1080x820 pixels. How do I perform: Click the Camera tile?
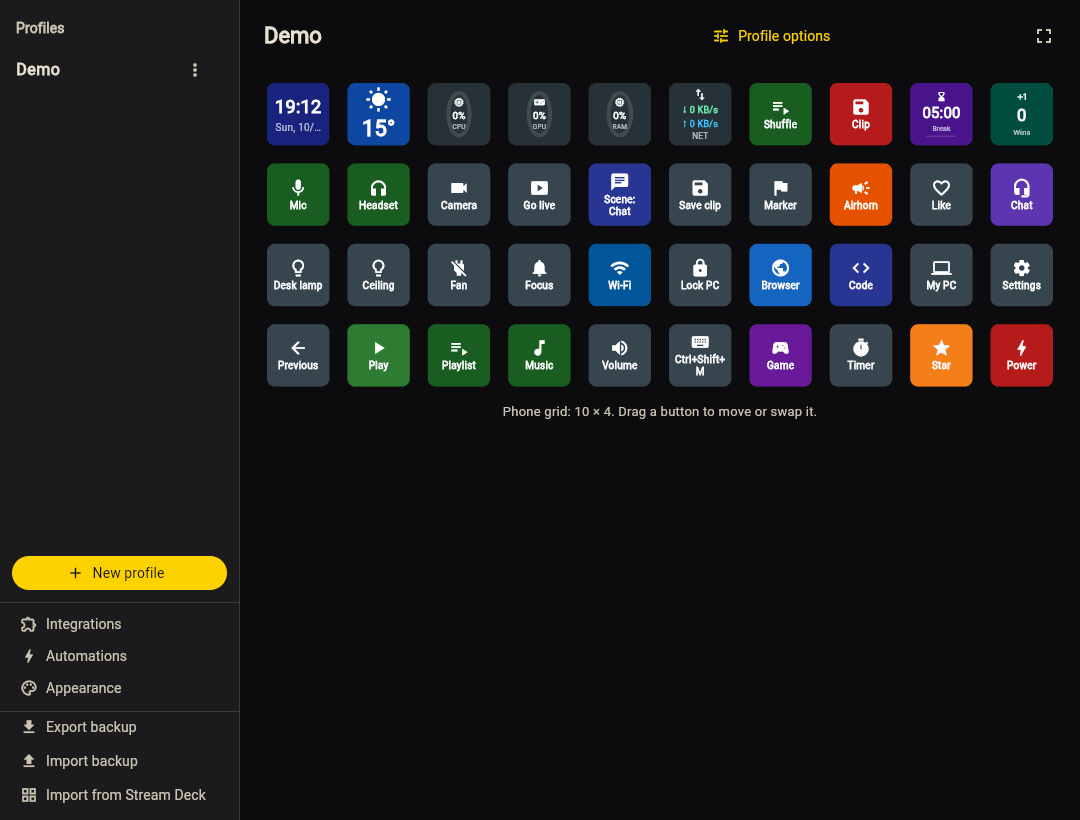point(459,195)
